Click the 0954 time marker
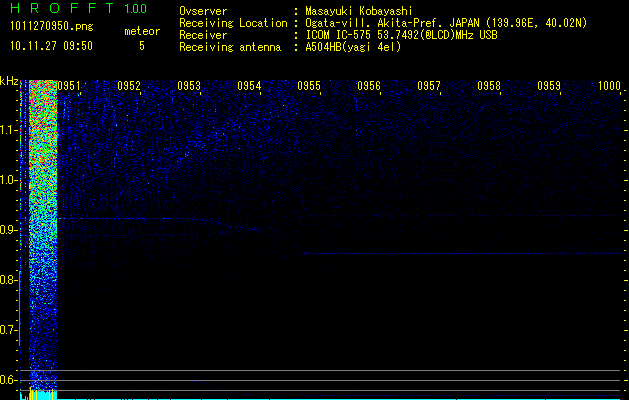Image resolution: width=629 pixels, height=400 pixels. click(x=249, y=86)
